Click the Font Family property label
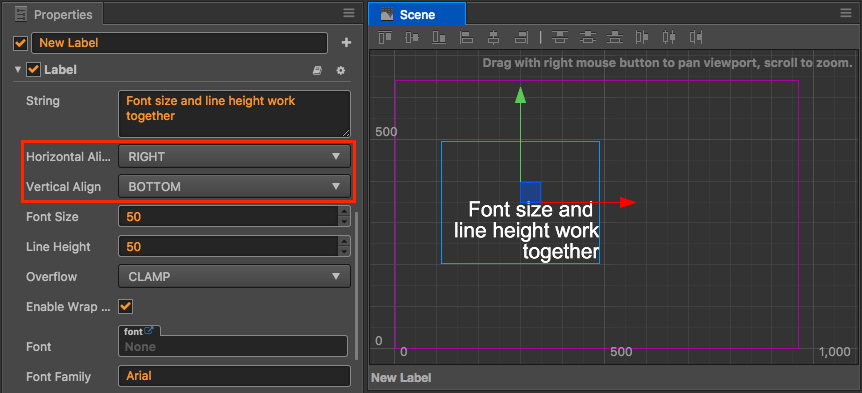 point(59,377)
